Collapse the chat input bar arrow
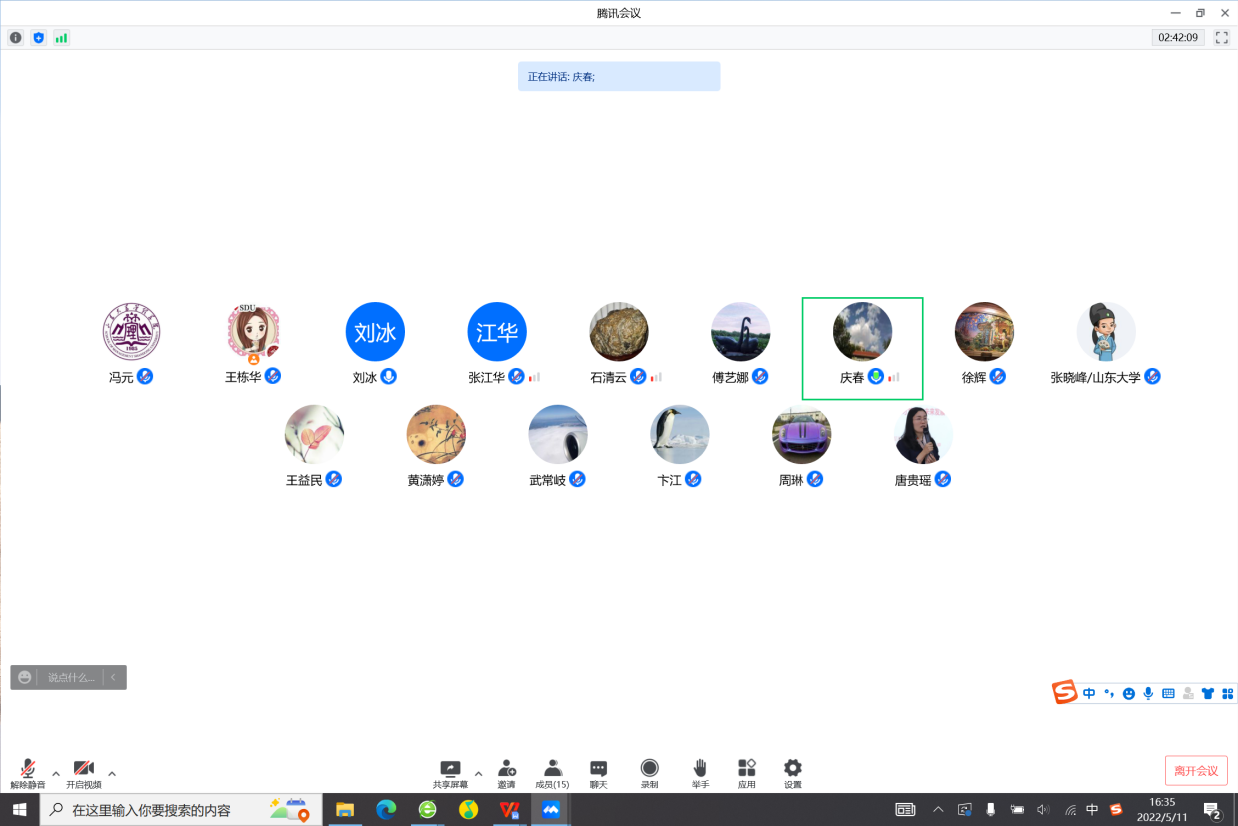1238x826 pixels. pyautogui.click(x=114, y=677)
